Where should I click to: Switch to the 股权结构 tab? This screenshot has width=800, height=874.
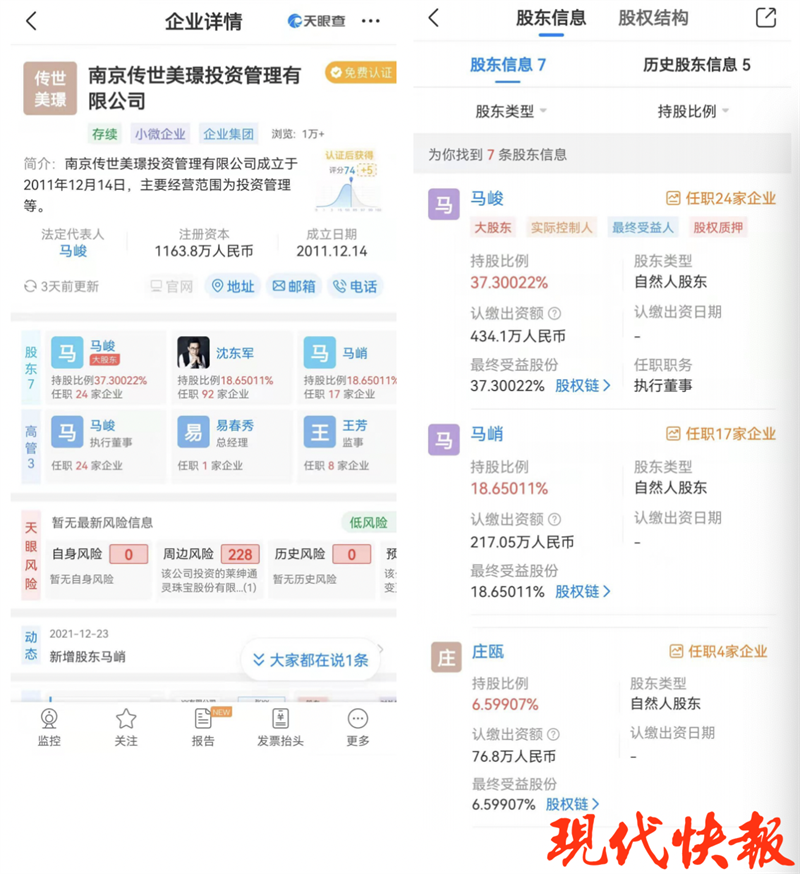click(x=653, y=18)
